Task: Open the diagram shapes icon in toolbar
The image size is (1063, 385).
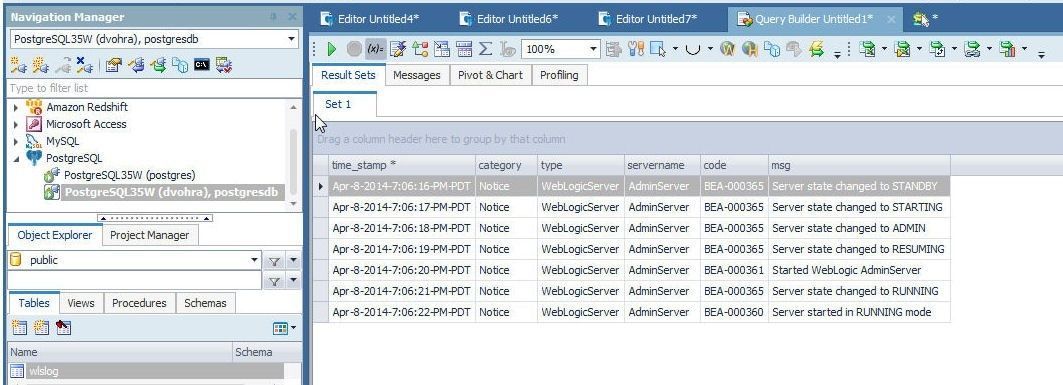Action: (420, 49)
